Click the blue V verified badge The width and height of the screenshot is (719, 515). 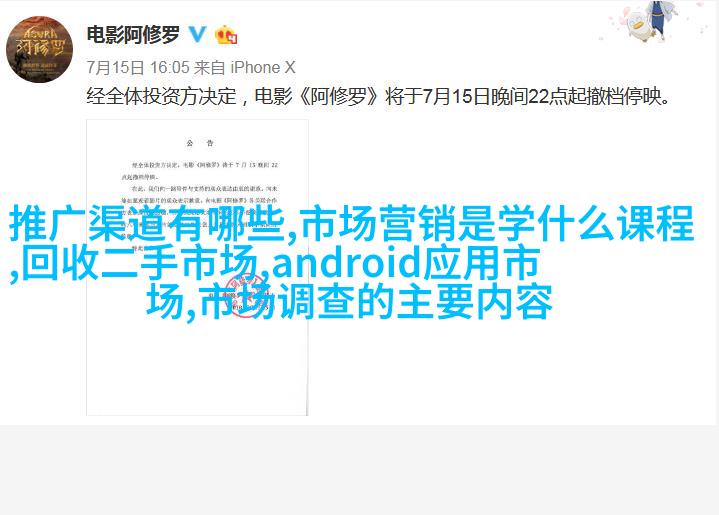(198, 34)
